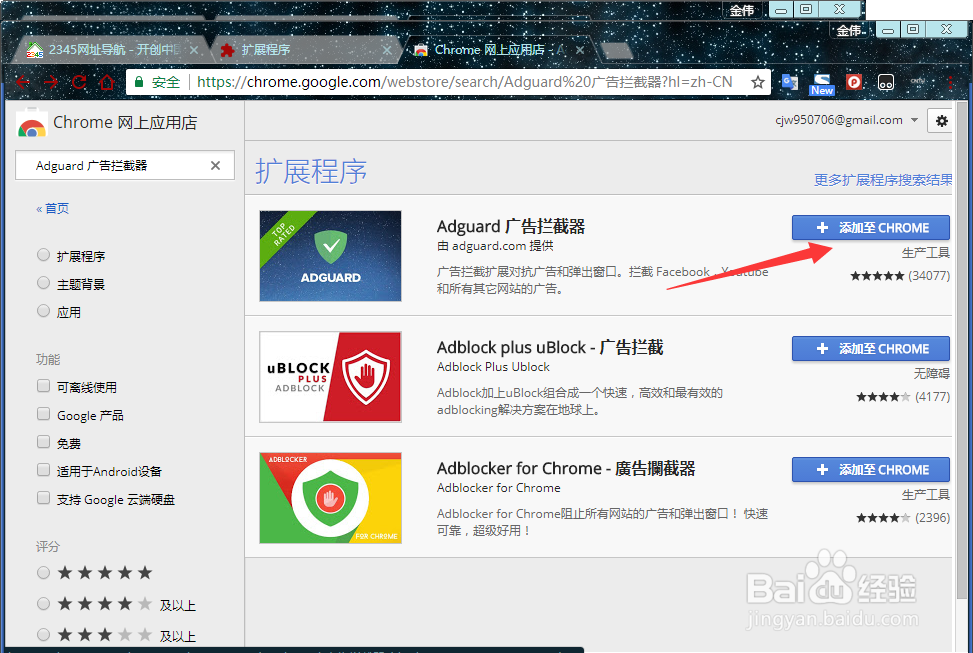Select the 扩展程序 radio filter
This screenshot has width=973, height=653.
click(x=43, y=255)
